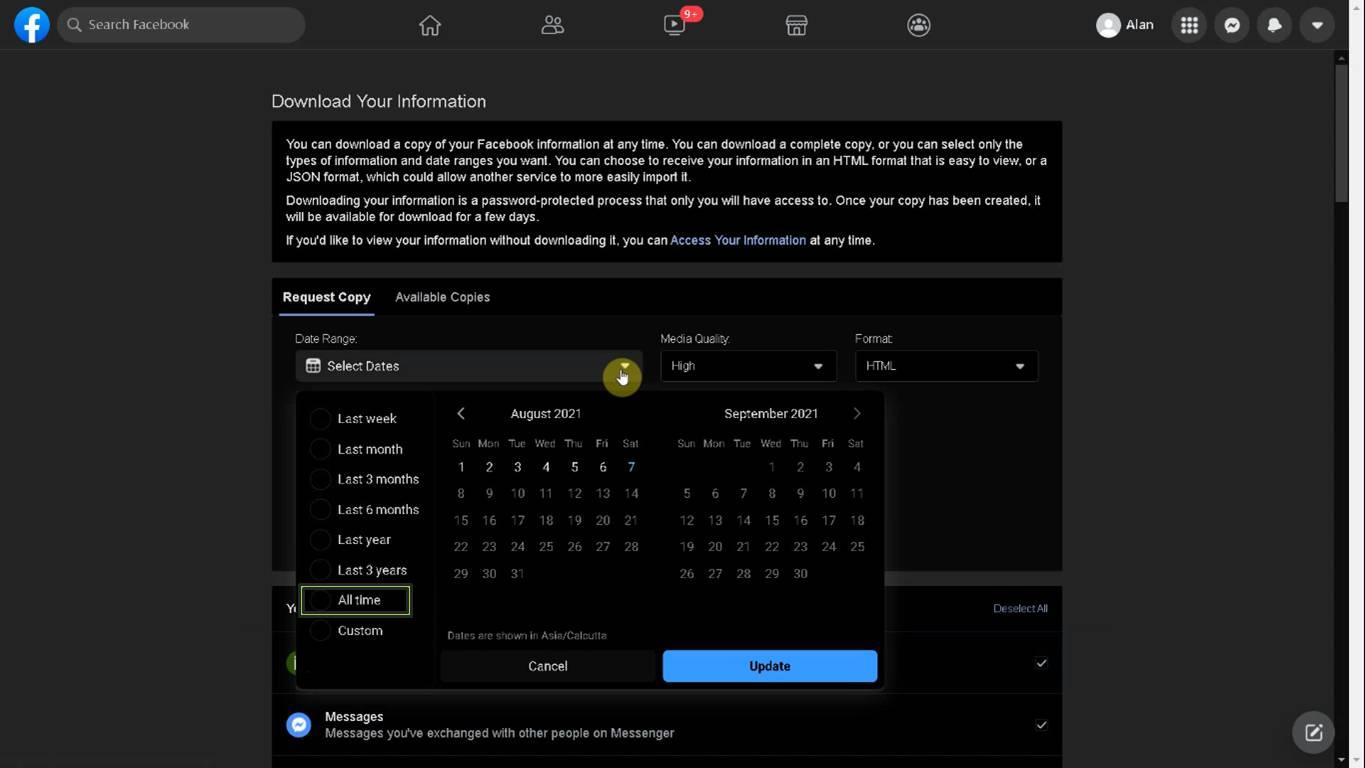The width and height of the screenshot is (1365, 768).
Task: Open the Facebook home logo
Action: (32, 25)
